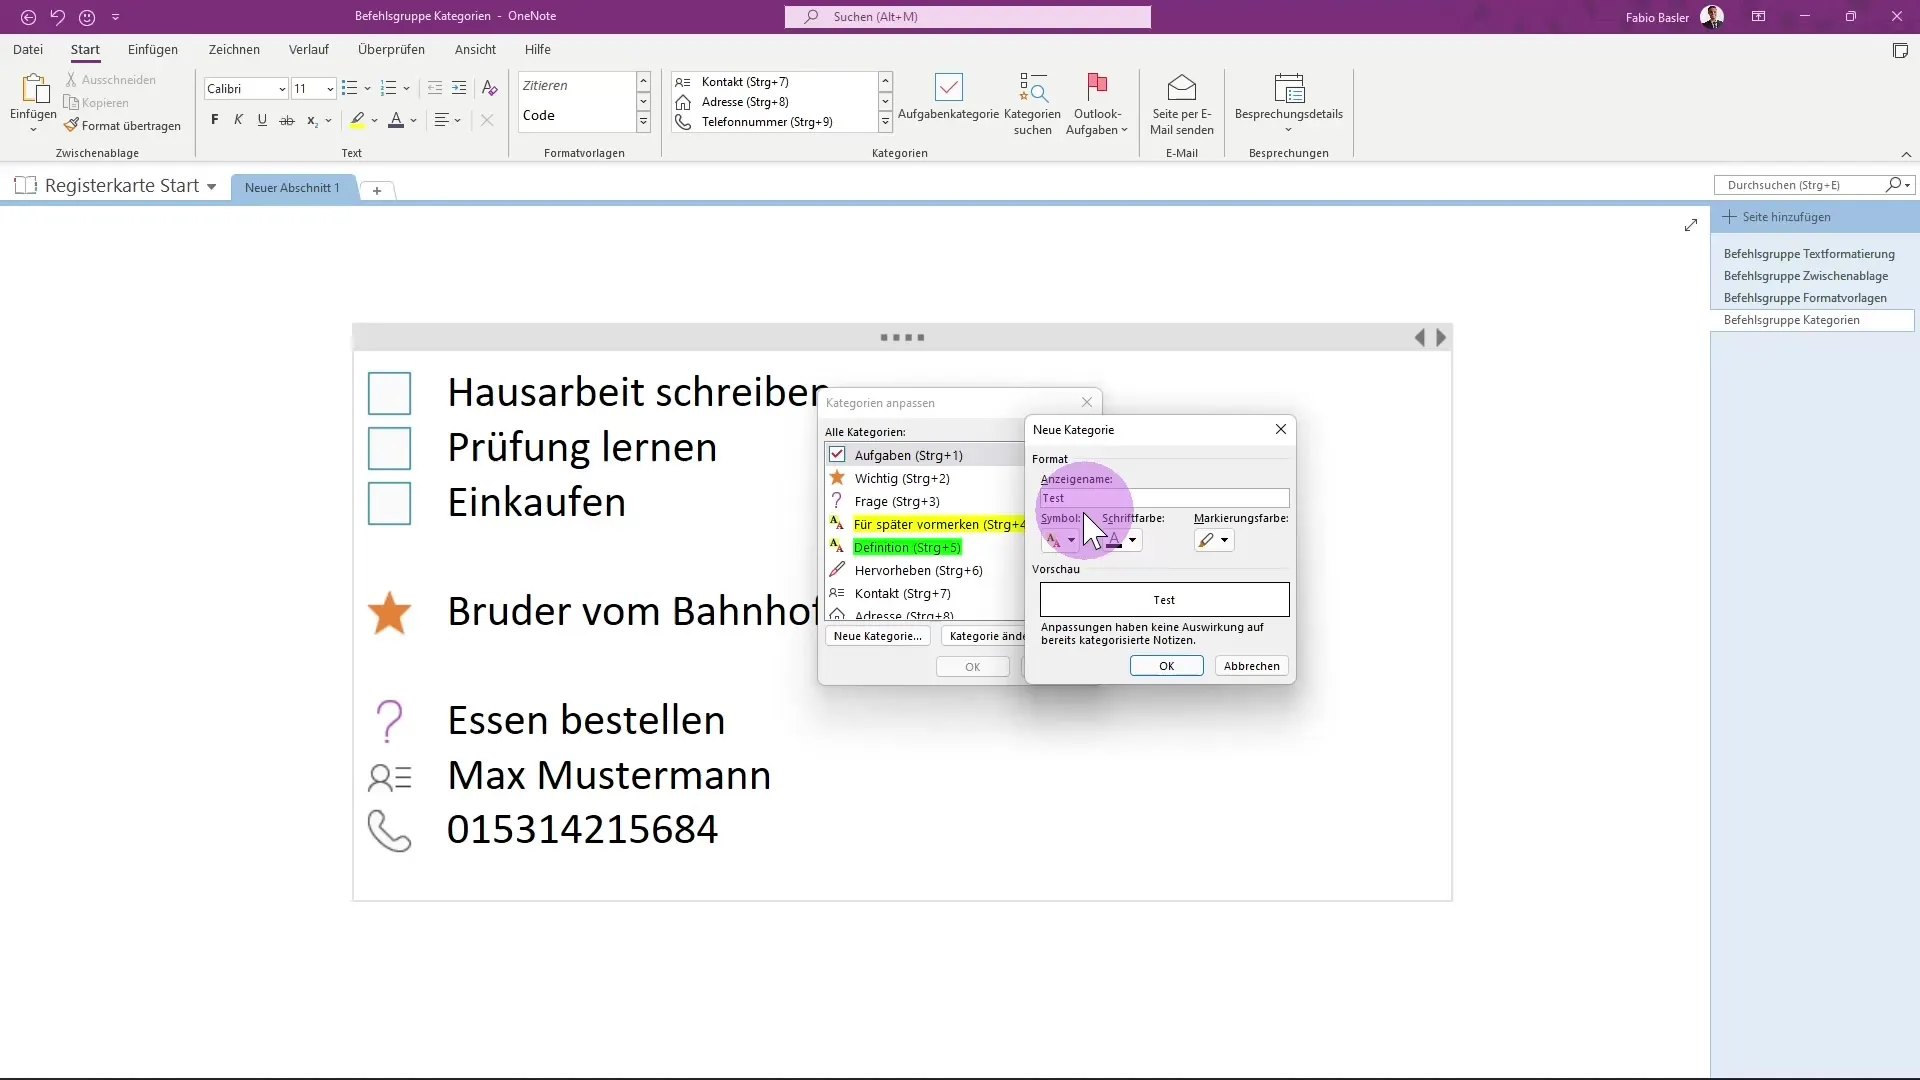Check the Hausarbeit schreiben task box
The height and width of the screenshot is (1080, 1920).
[390, 393]
